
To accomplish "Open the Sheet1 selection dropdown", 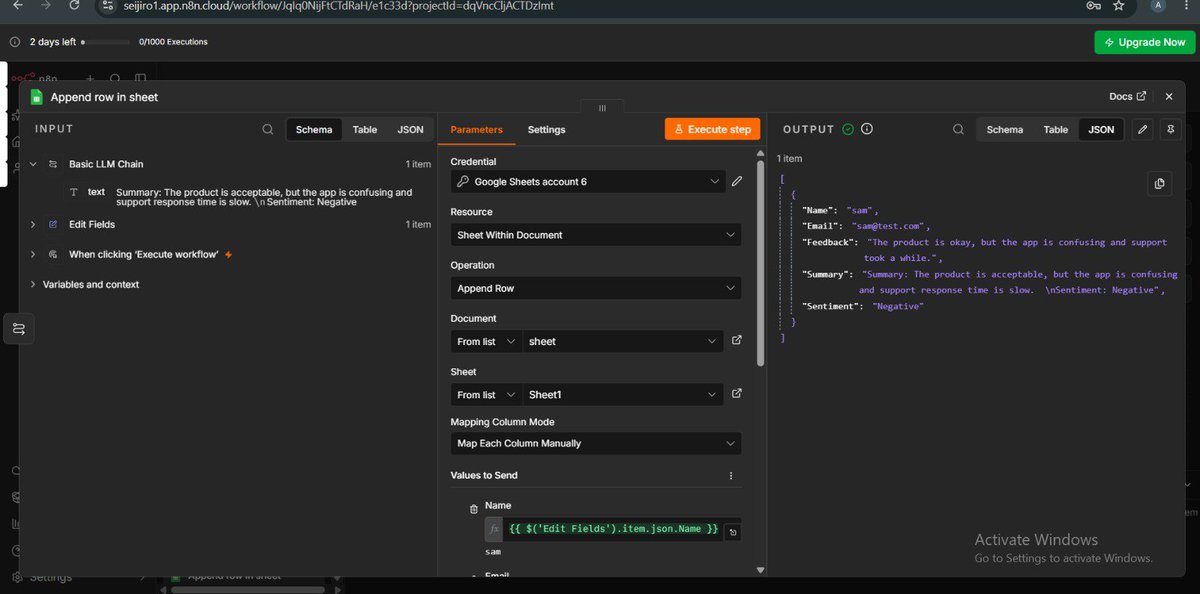I will point(623,394).
